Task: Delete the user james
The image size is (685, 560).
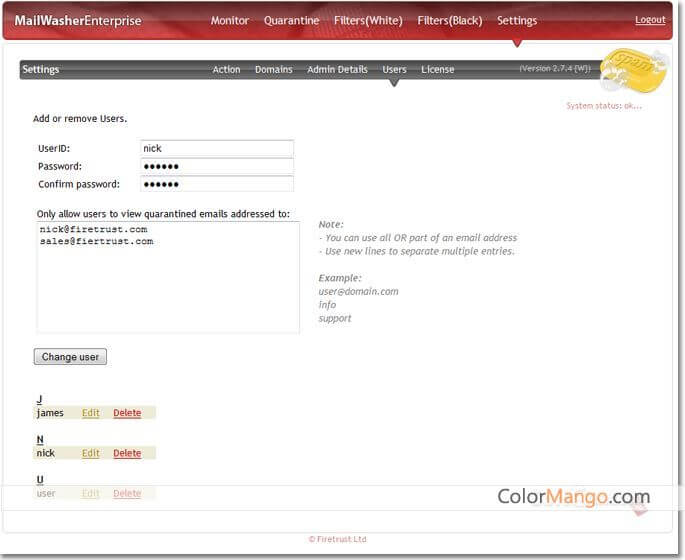Action: (x=127, y=413)
